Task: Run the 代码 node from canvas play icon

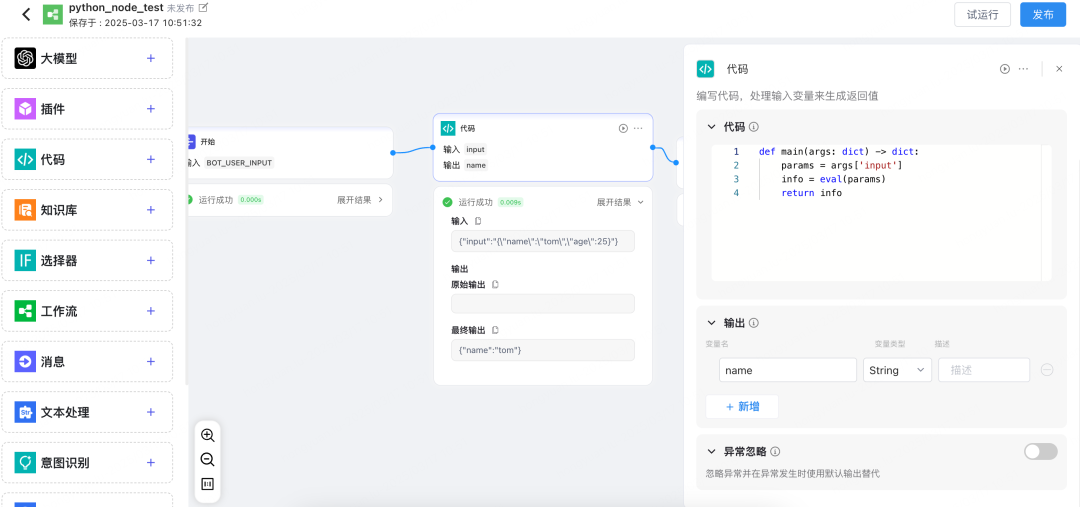Action: tap(623, 128)
